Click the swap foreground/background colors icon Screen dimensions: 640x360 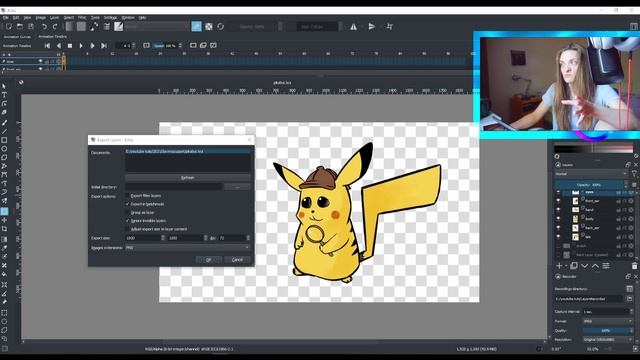coord(94,27)
